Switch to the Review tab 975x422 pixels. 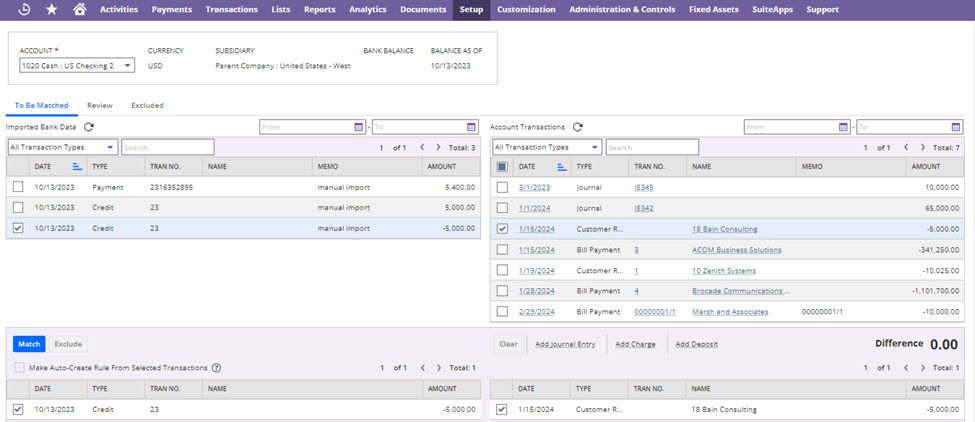pos(100,106)
